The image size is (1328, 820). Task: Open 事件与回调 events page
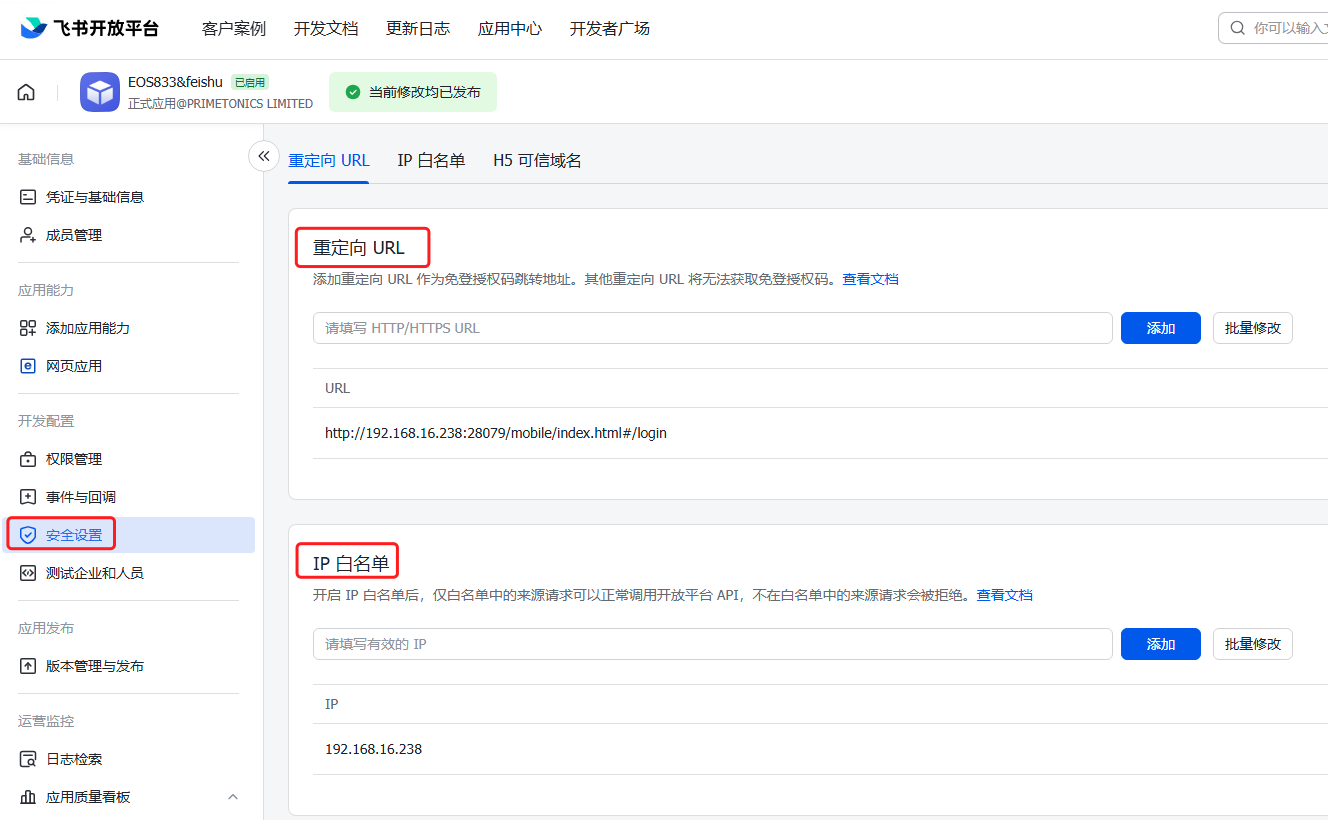(80, 497)
